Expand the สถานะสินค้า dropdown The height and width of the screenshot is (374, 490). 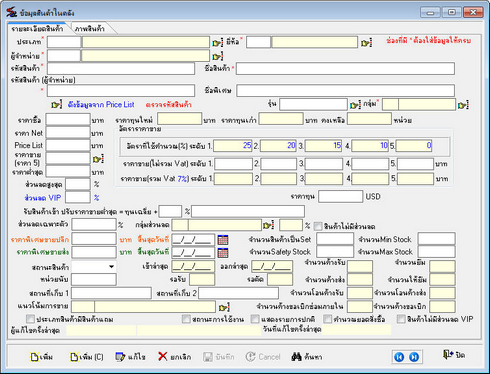pyautogui.click(x=111, y=267)
